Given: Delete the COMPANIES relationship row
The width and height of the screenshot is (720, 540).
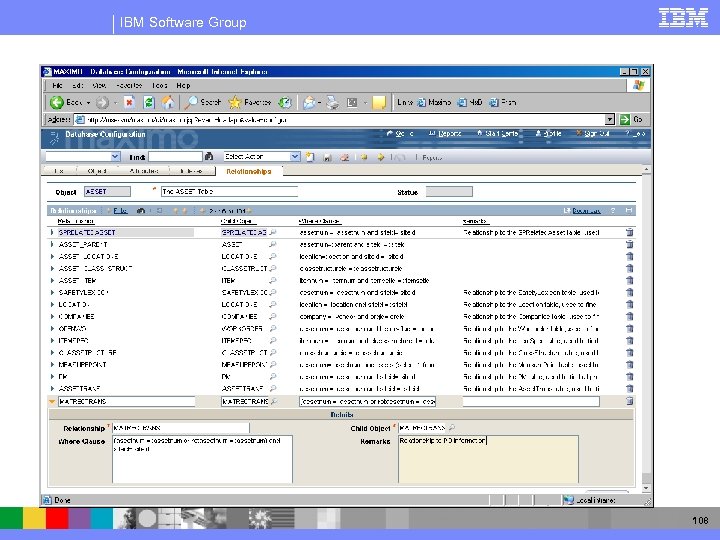Looking at the screenshot, I should pos(630,316).
